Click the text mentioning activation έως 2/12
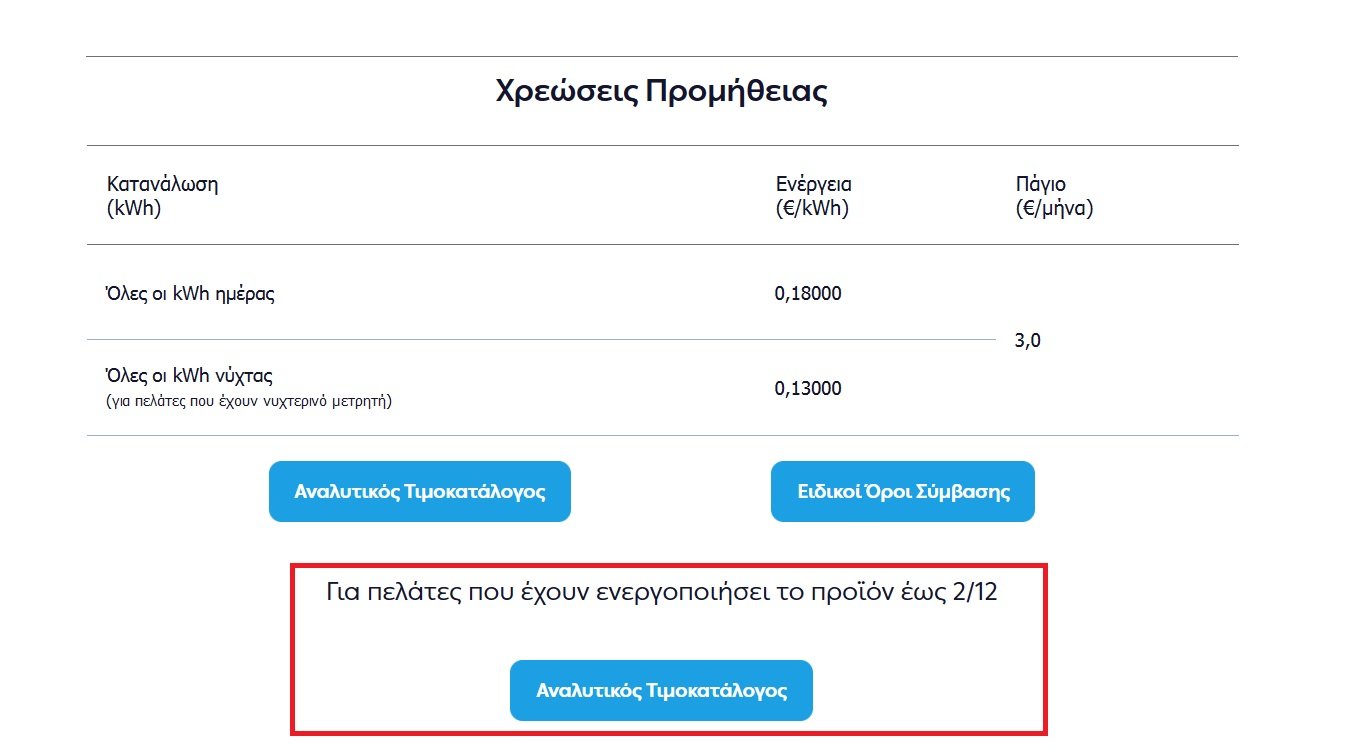The image size is (1361, 751). (x=662, y=592)
